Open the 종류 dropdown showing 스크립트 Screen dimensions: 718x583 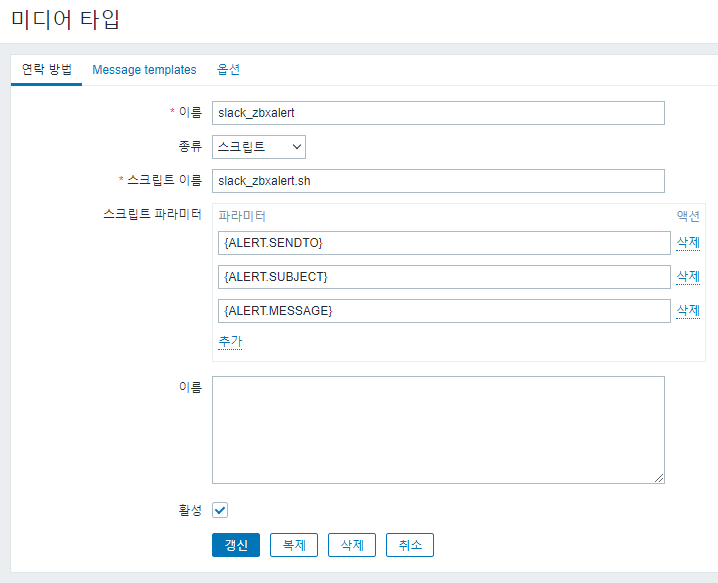point(259,147)
